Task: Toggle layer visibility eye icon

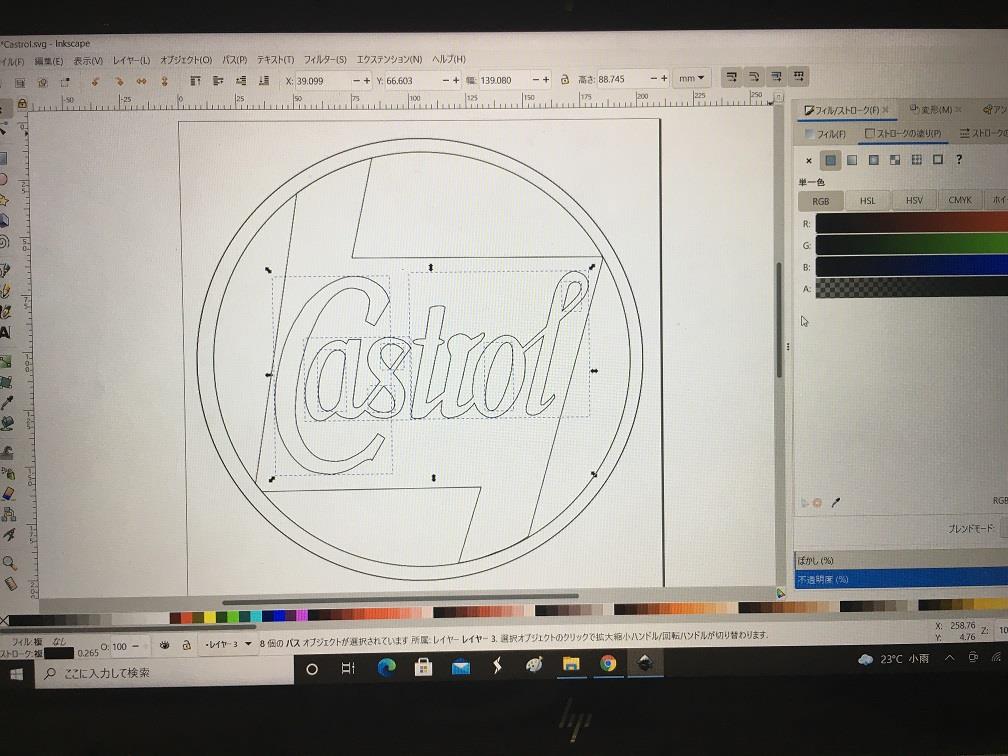Action: [165, 645]
